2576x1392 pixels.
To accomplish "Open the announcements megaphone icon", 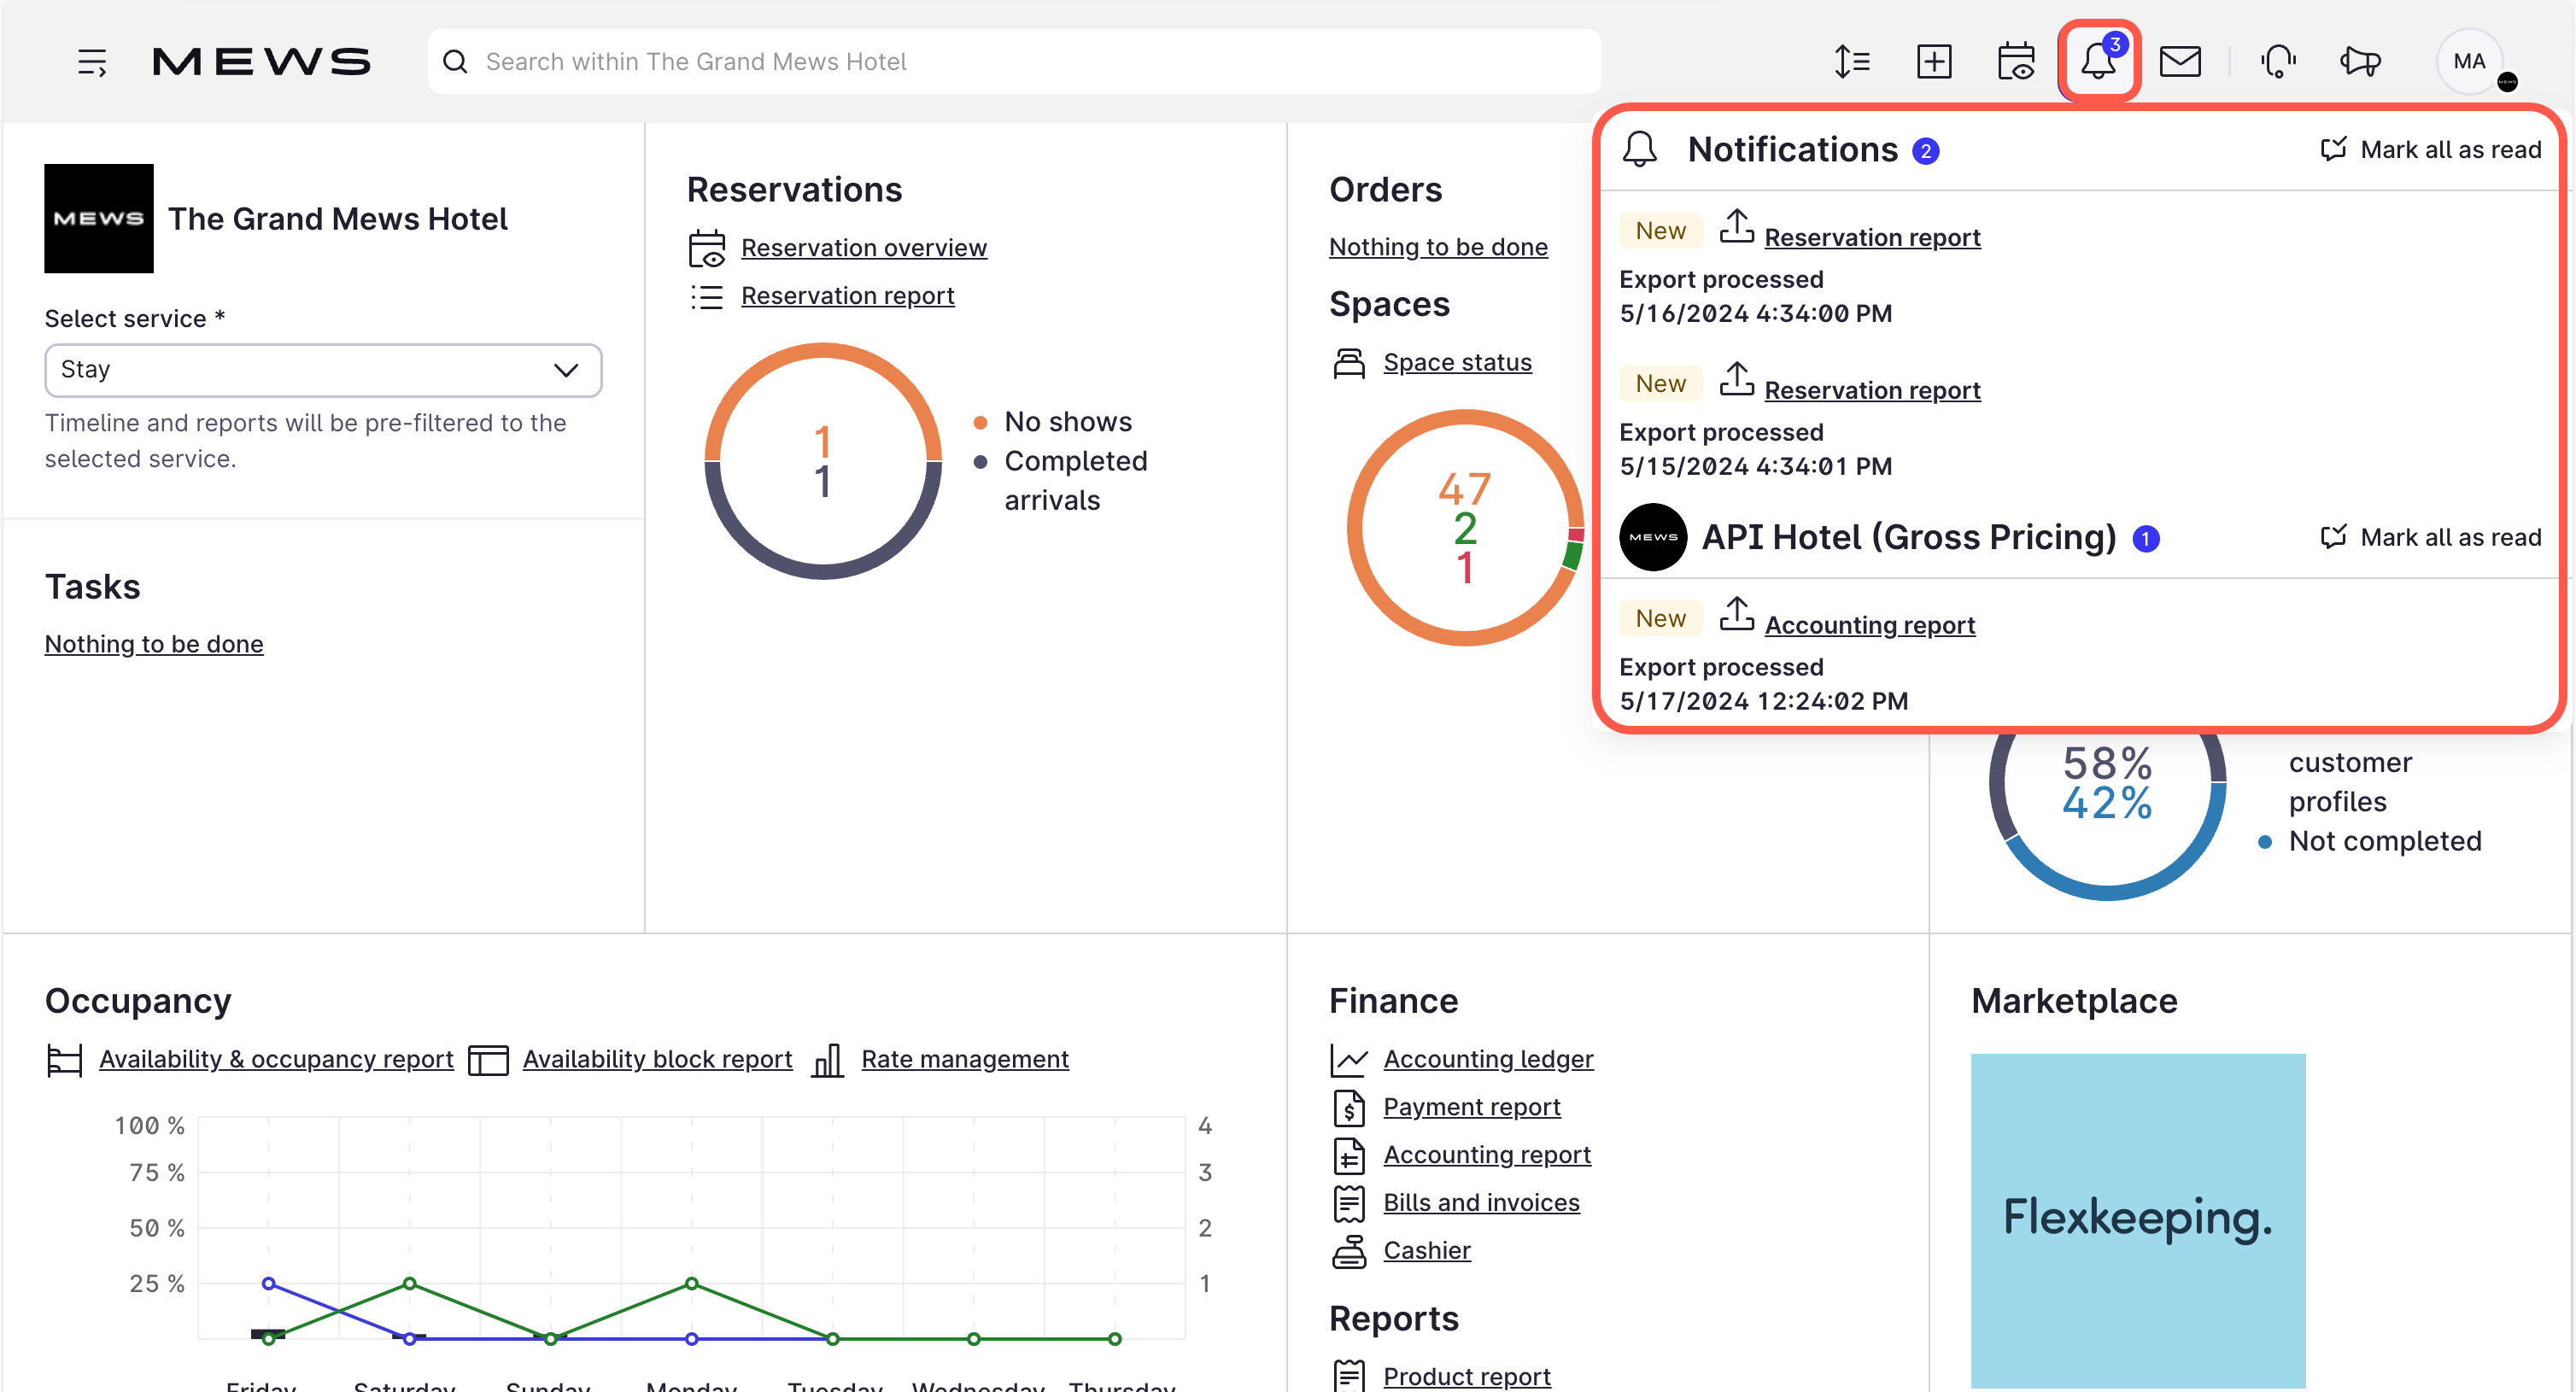I will 2360,62.
